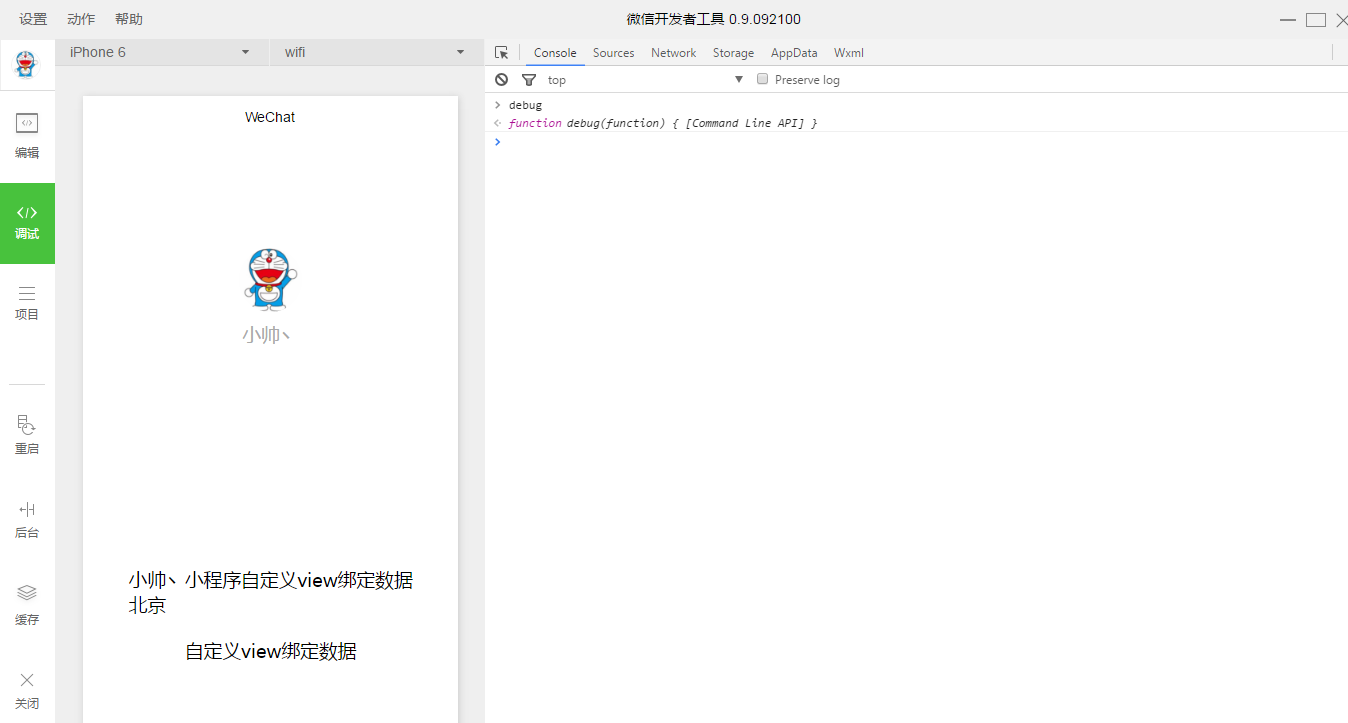Switch to the AppData tab
This screenshot has width=1348, height=723.
tap(794, 53)
